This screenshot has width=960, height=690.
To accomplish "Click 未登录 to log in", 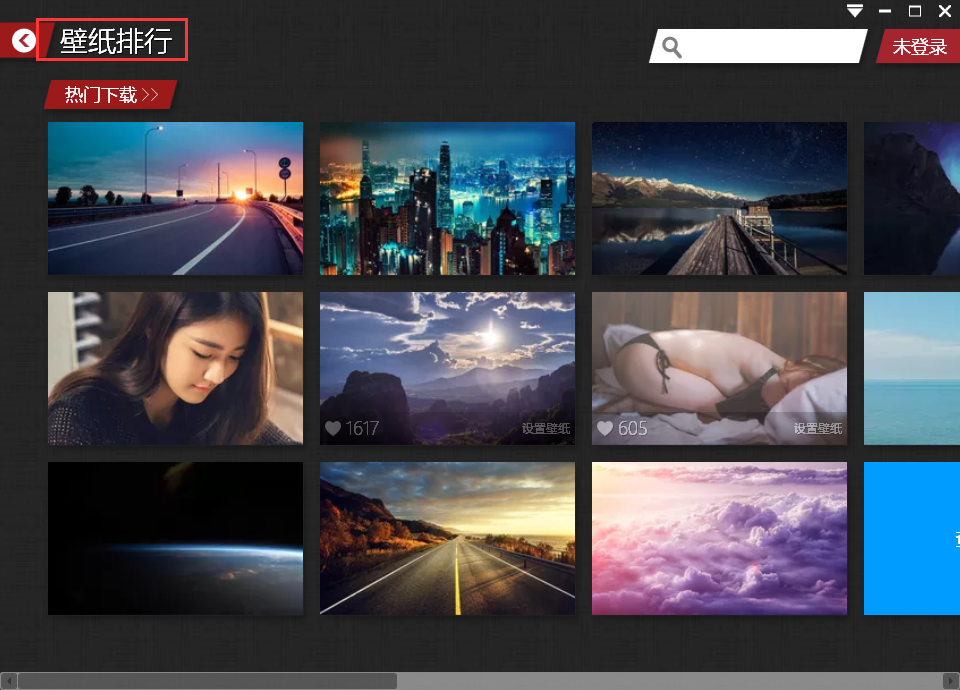I will tap(919, 46).
